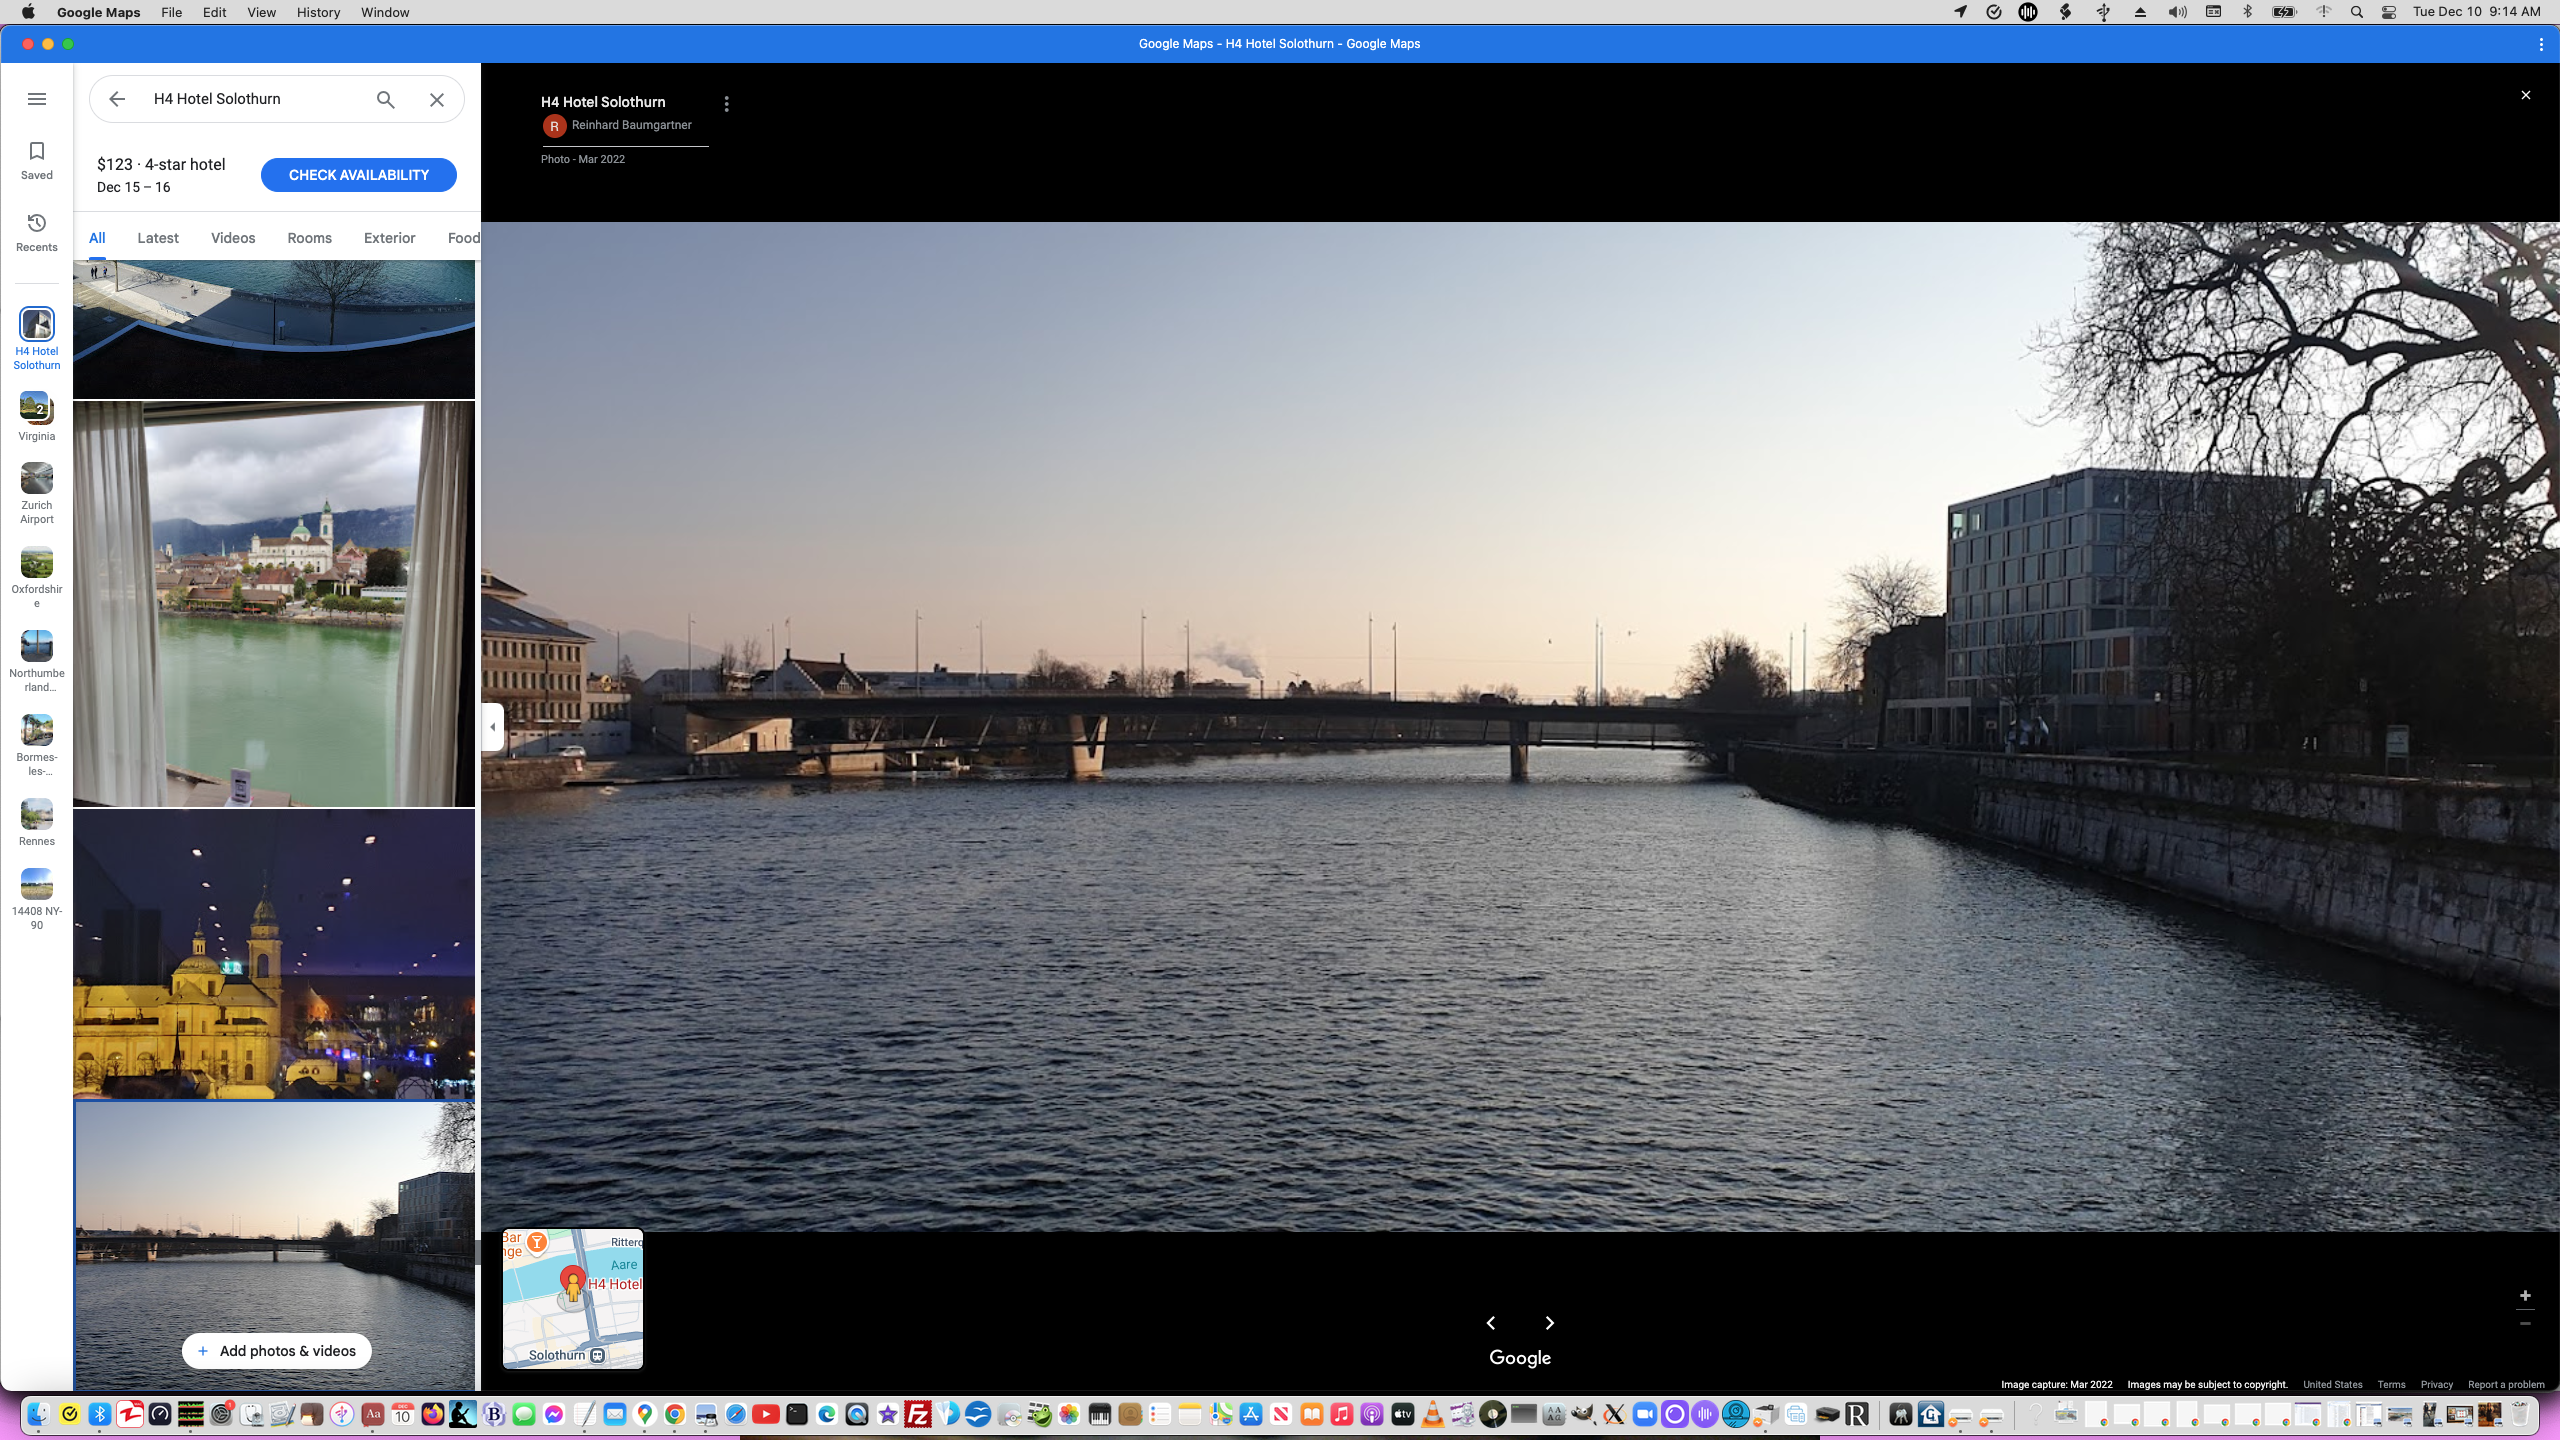Open the History menu in menu bar
2560x1440 pixels.
coord(318,12)
